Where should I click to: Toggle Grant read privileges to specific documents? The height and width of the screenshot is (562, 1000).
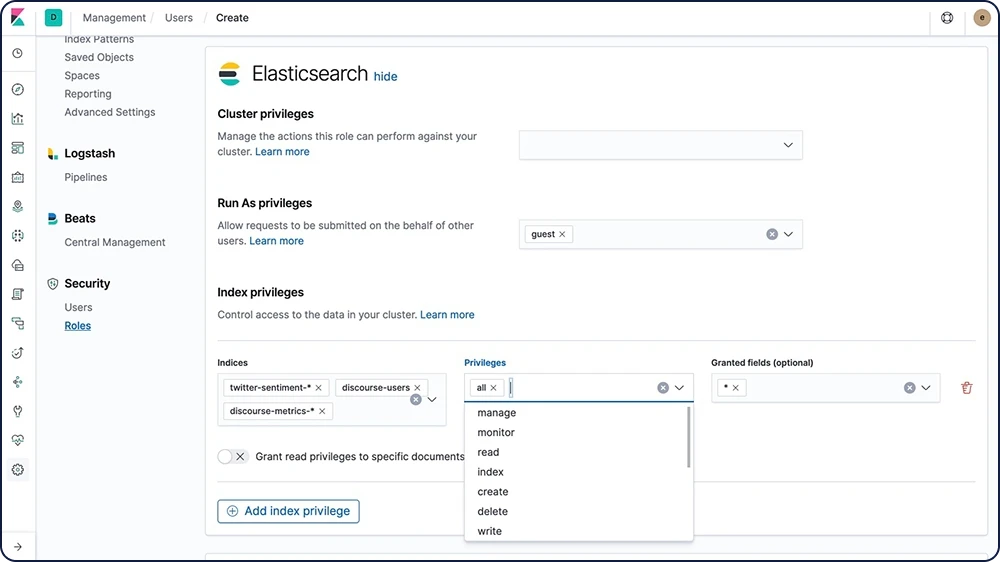(x=232, y=456)
